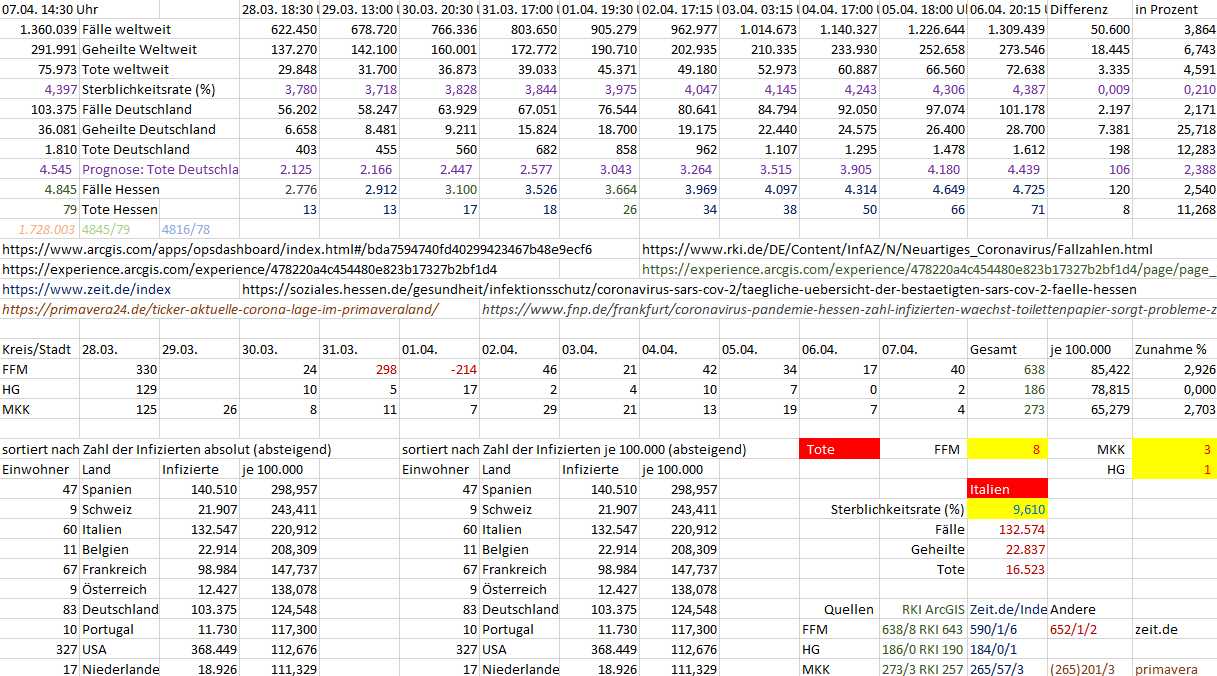
Task: Select 'Schweiz' in the right table
Action: (520, 509)
